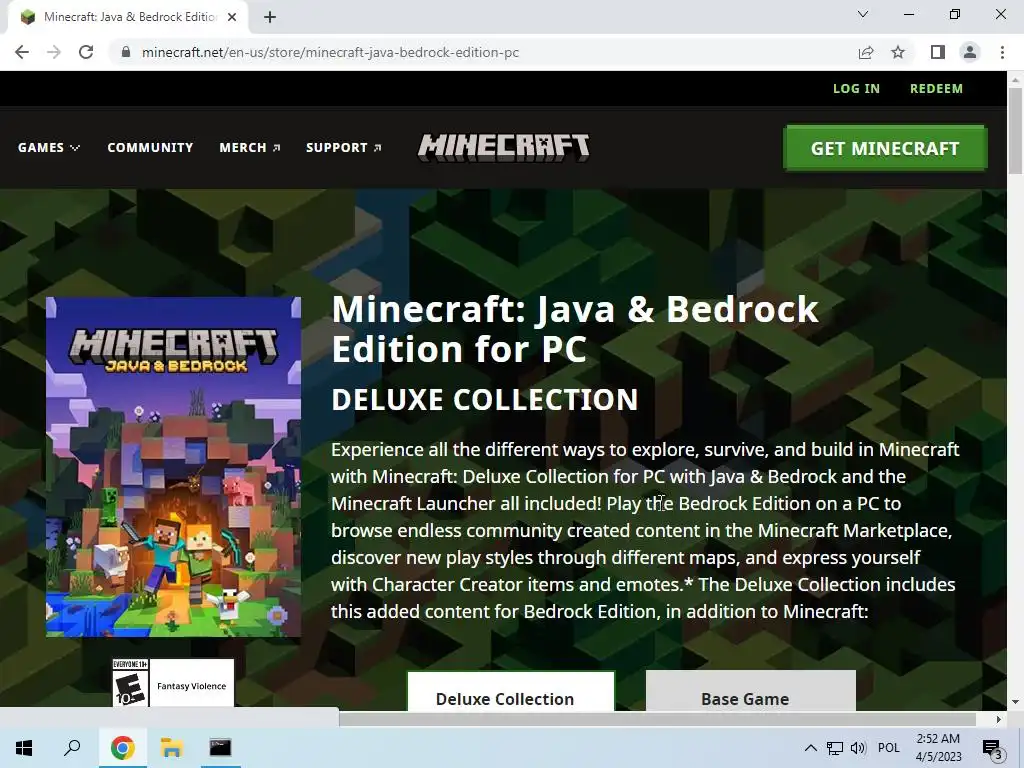Share this page via share icon
This screenshot has width=1024, height=768.
click(x=866, y=52)
